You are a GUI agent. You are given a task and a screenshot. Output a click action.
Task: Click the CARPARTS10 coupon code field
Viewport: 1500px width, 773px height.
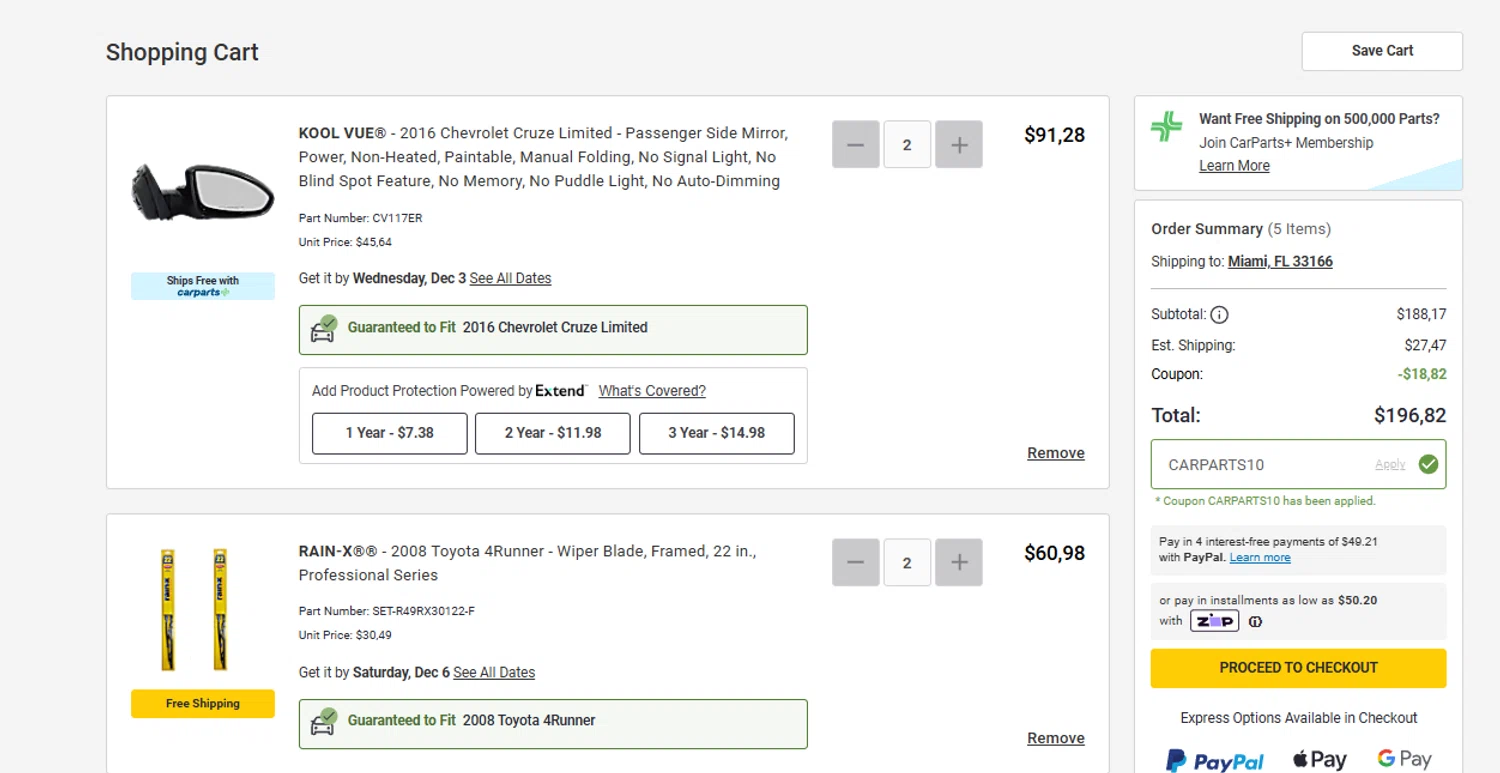(1260, 465)
